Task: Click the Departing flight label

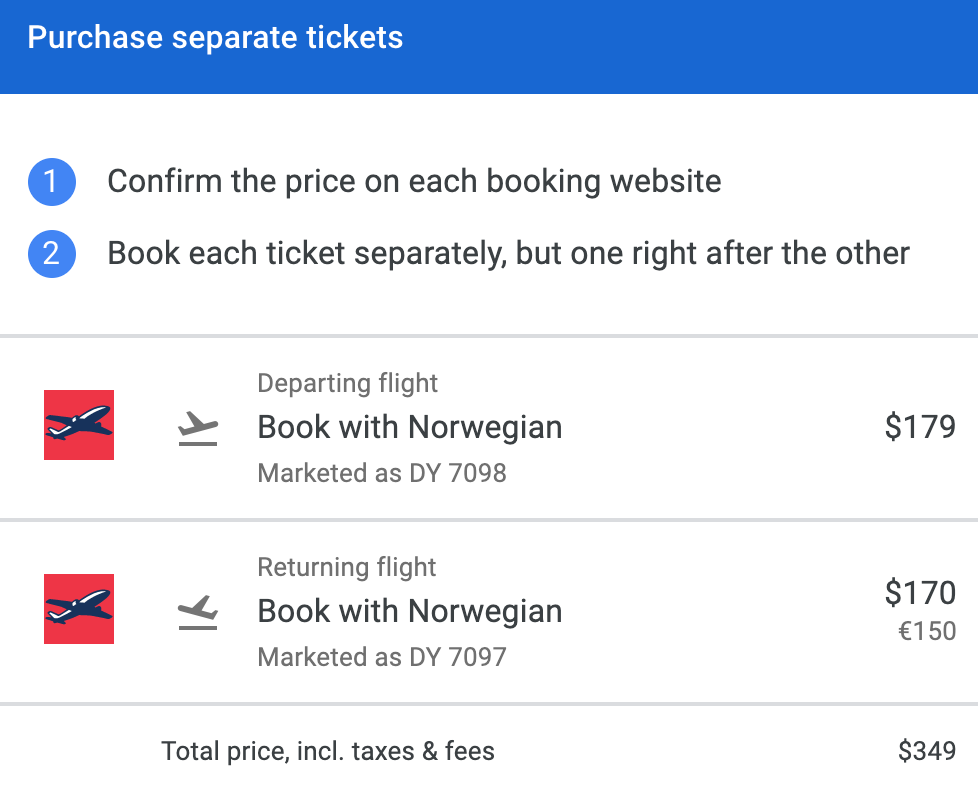Action: pos(348,383)
